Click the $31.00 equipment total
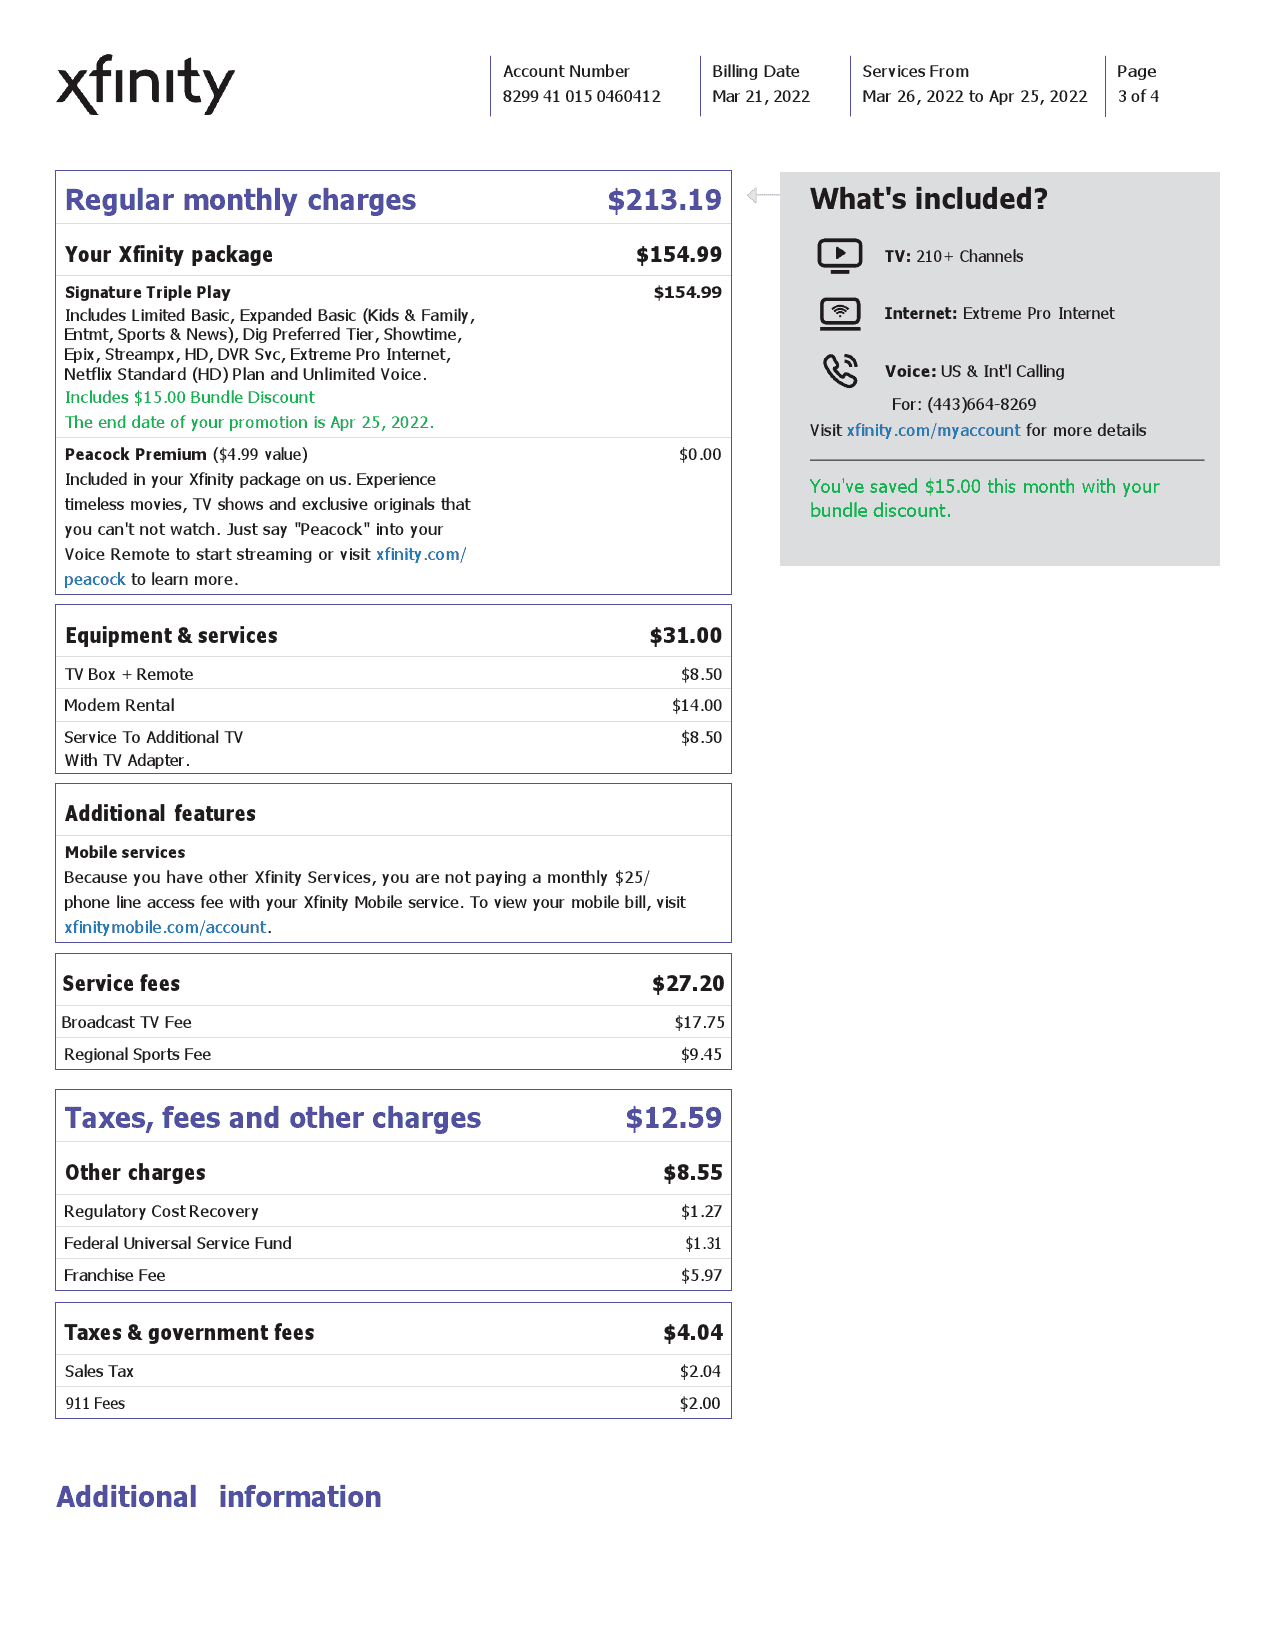Screen dimensions: 1275x1650 [685, 635]
